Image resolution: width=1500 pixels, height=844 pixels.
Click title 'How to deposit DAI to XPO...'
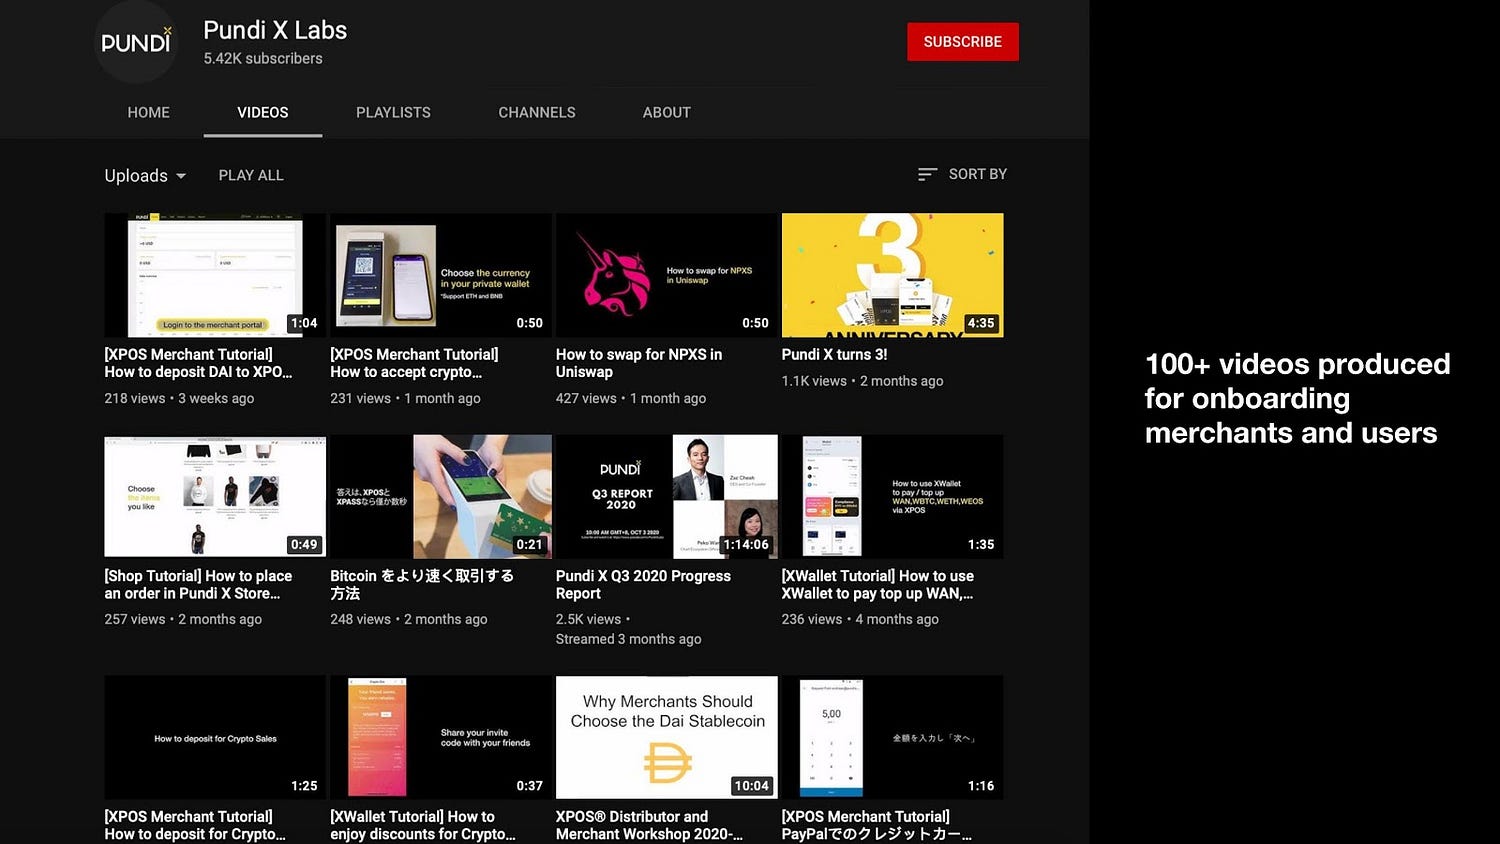tap(198, 363)
